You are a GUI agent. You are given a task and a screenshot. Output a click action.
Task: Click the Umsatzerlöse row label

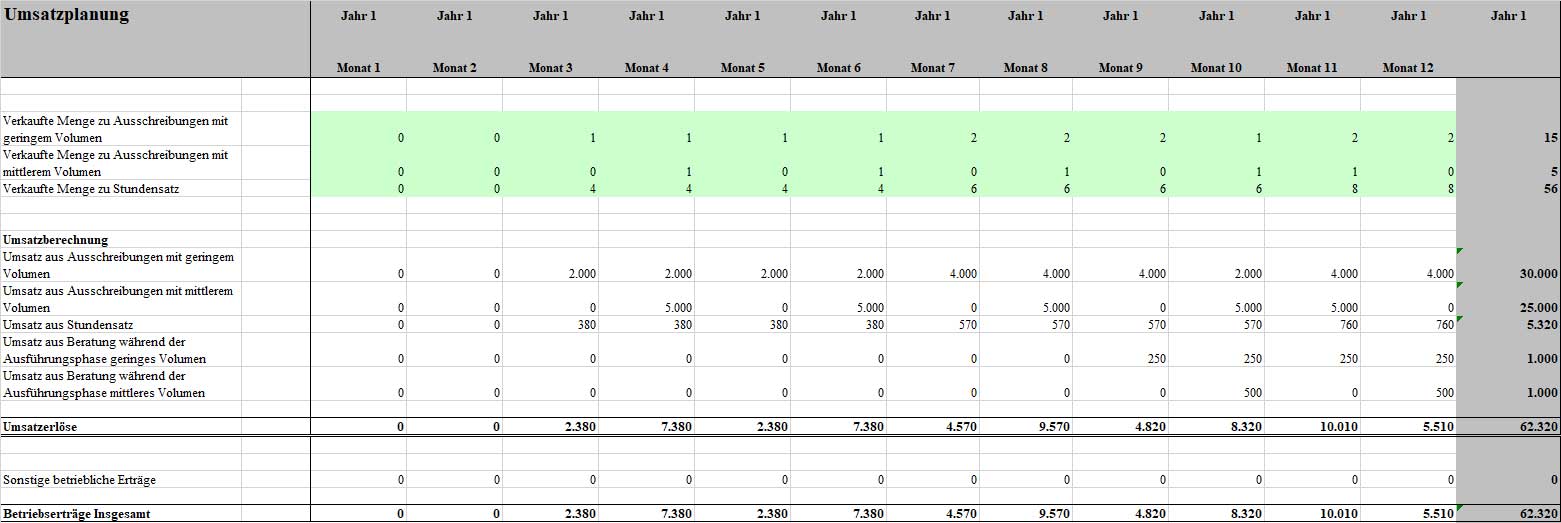41,427
